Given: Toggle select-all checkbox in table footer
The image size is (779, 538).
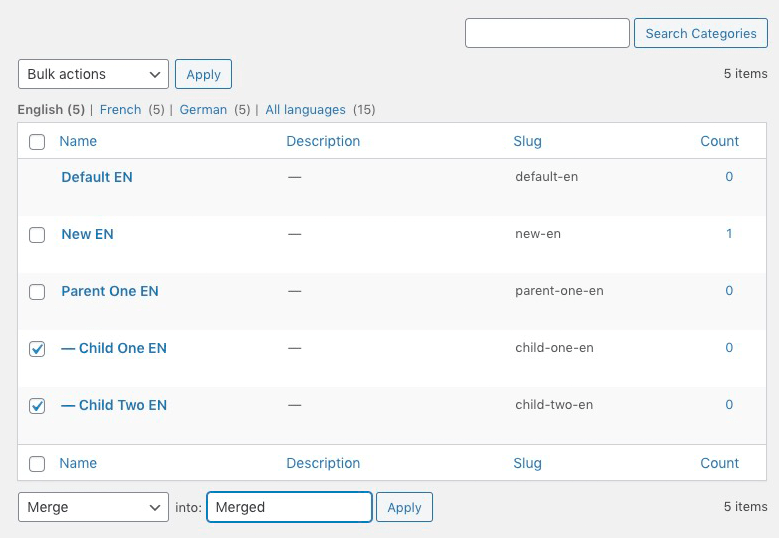Looking at the screenshot, I should point(37,464).
